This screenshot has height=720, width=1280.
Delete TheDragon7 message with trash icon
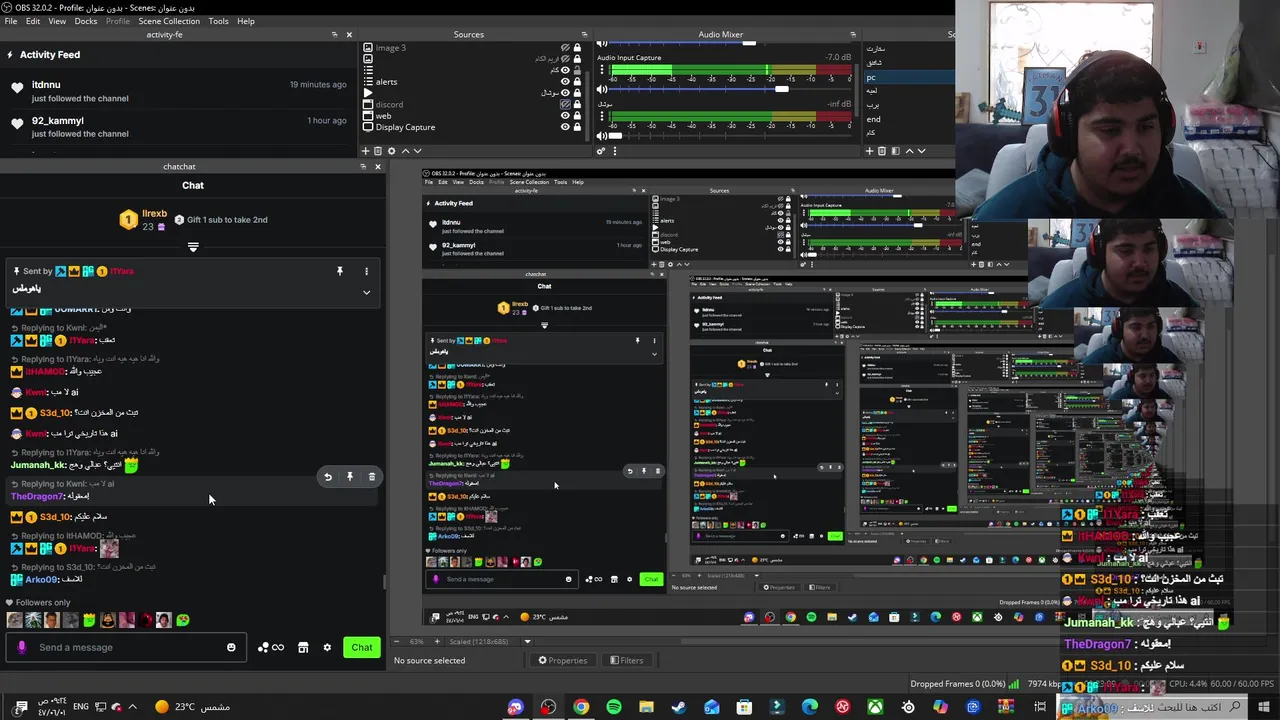(372, 477)
